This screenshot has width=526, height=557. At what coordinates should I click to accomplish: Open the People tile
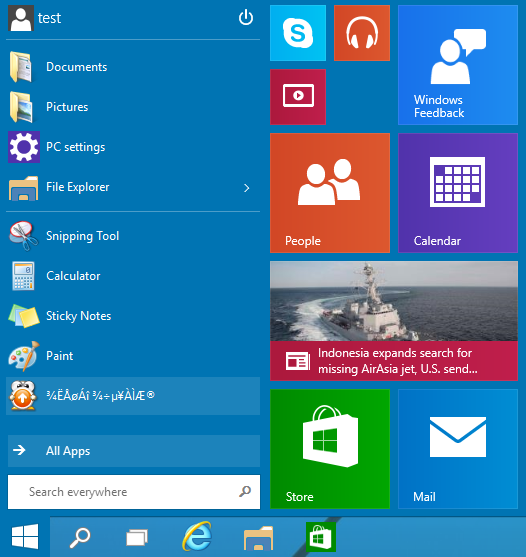[330, 193]
